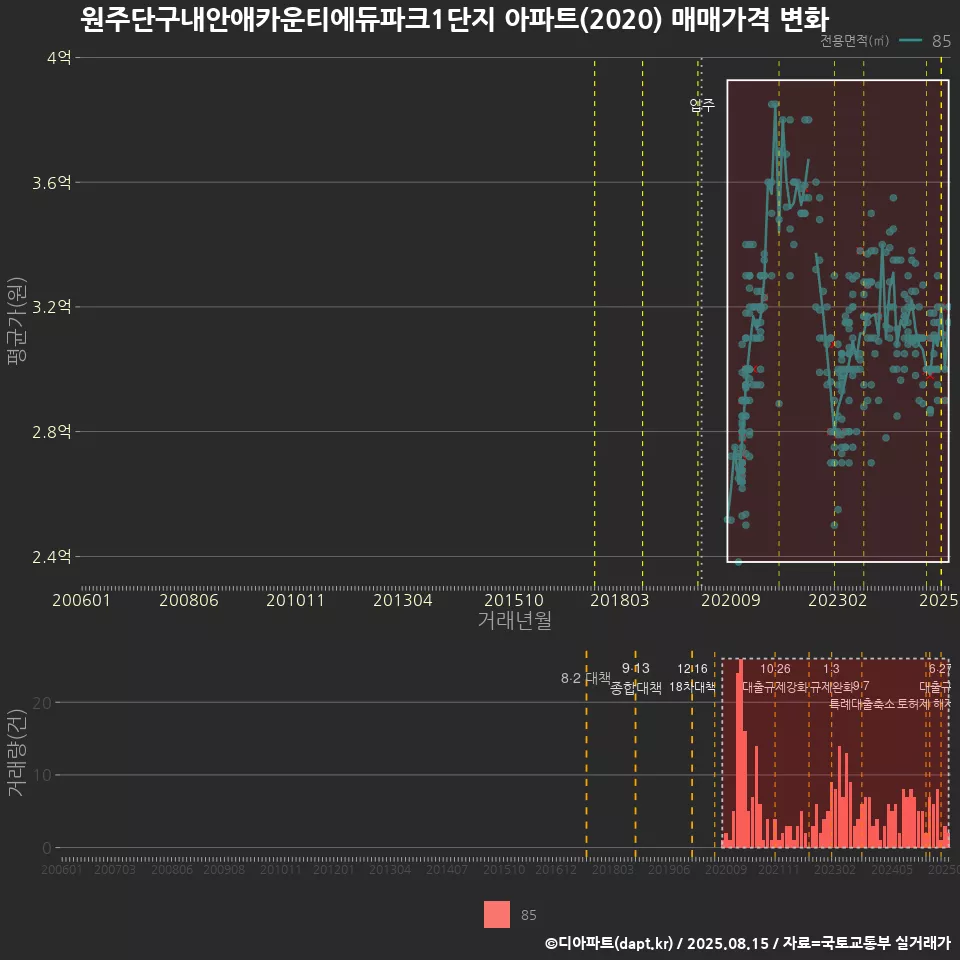
Task: Click the 201612 tick label on the volume chart
Action: (x=556, y=869)
